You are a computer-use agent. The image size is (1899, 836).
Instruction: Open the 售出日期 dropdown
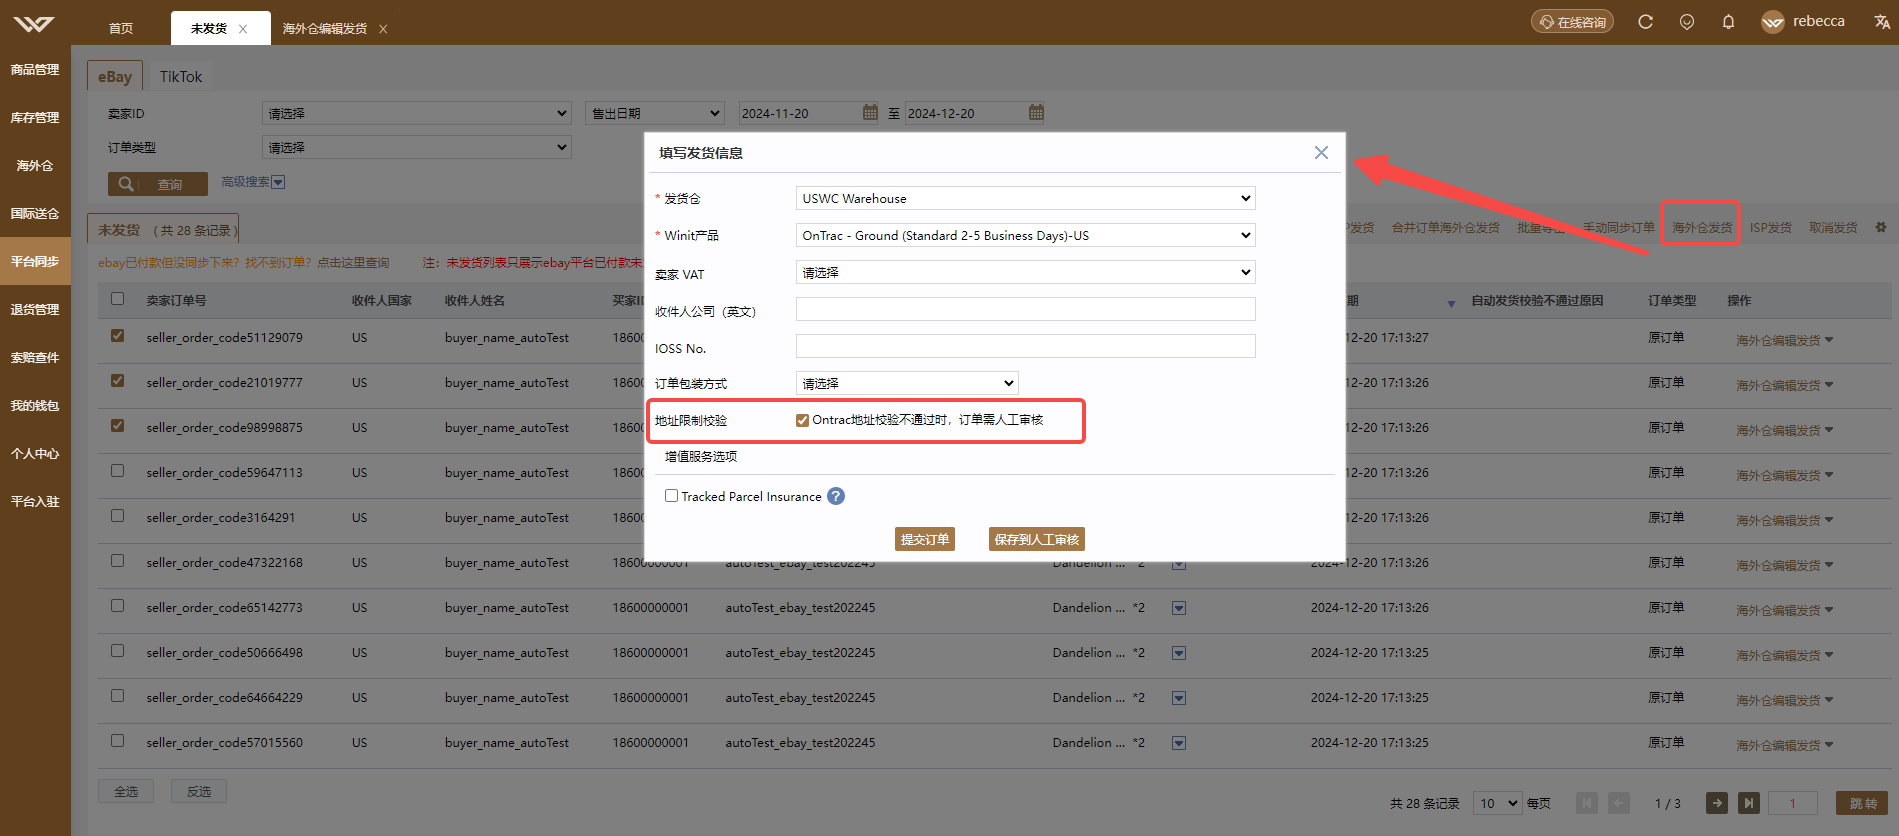point(654,113)
